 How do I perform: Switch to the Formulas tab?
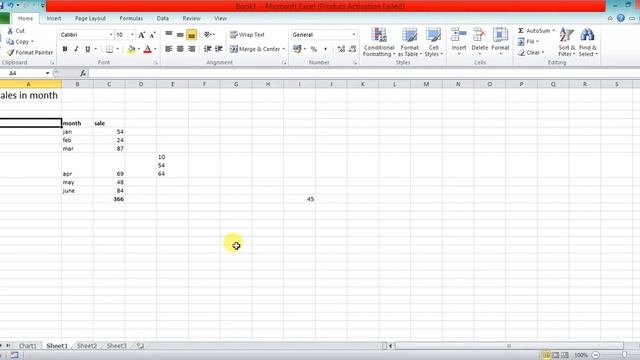click(131, 18)
